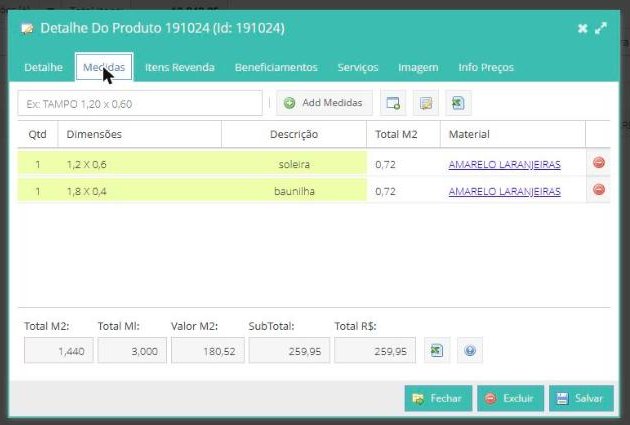Select the 1,8 X 0,4 dimensions cell
Screen dimensions: 630x425
click(140, 191)
